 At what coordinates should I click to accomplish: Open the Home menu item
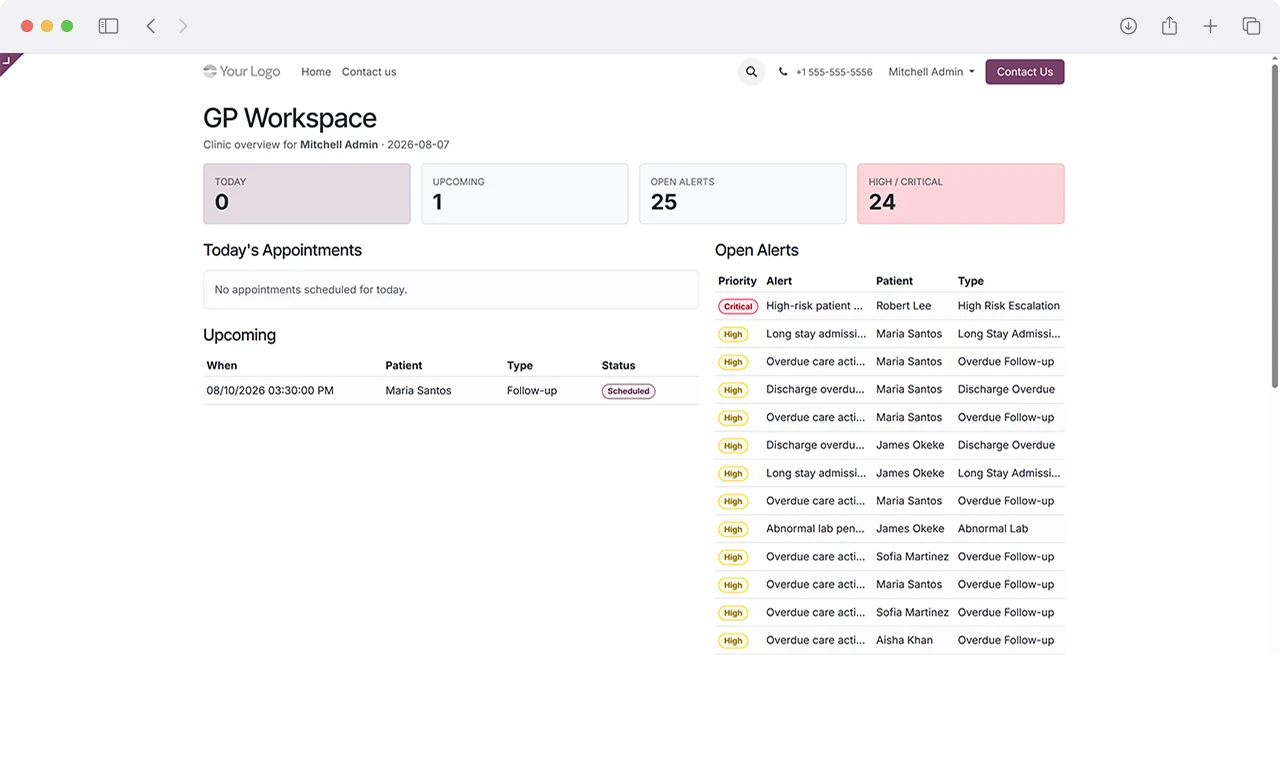point(316,72)
